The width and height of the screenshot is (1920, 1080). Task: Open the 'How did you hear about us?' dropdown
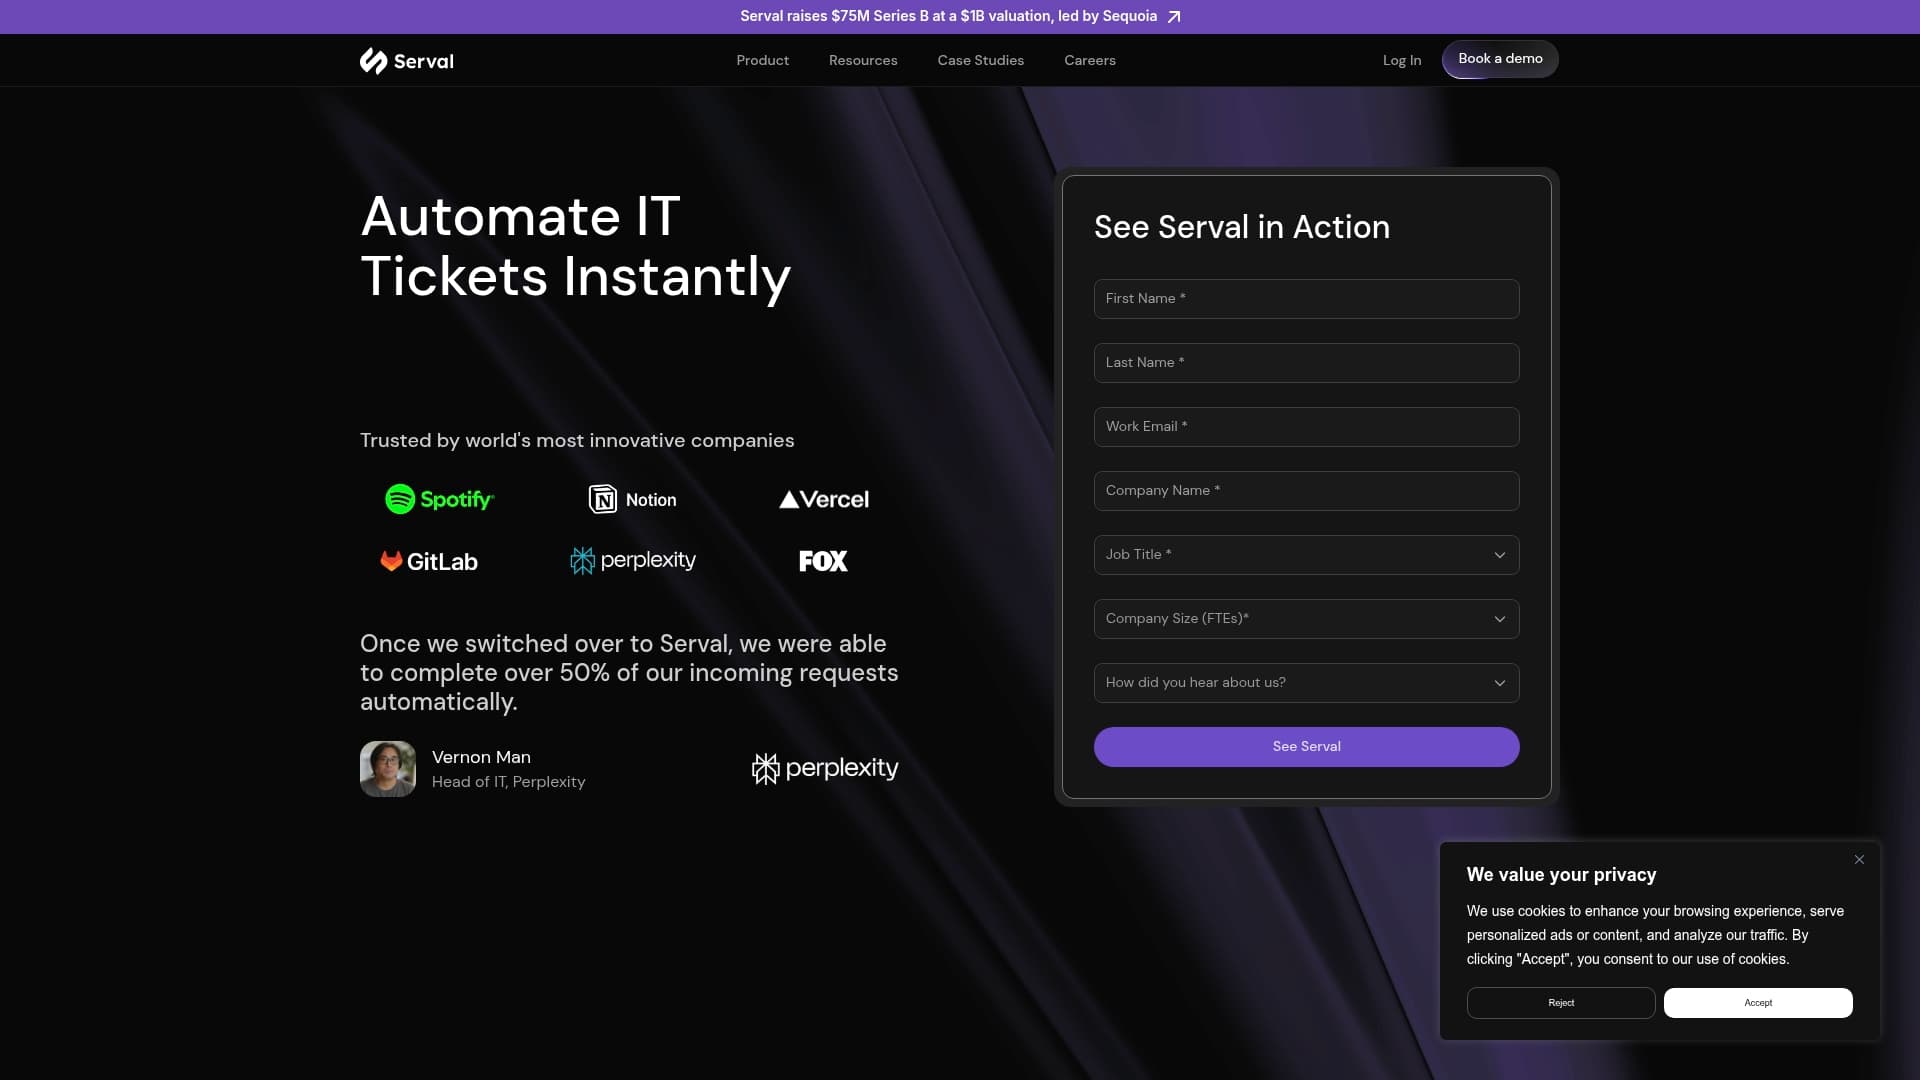(1306, 683)
